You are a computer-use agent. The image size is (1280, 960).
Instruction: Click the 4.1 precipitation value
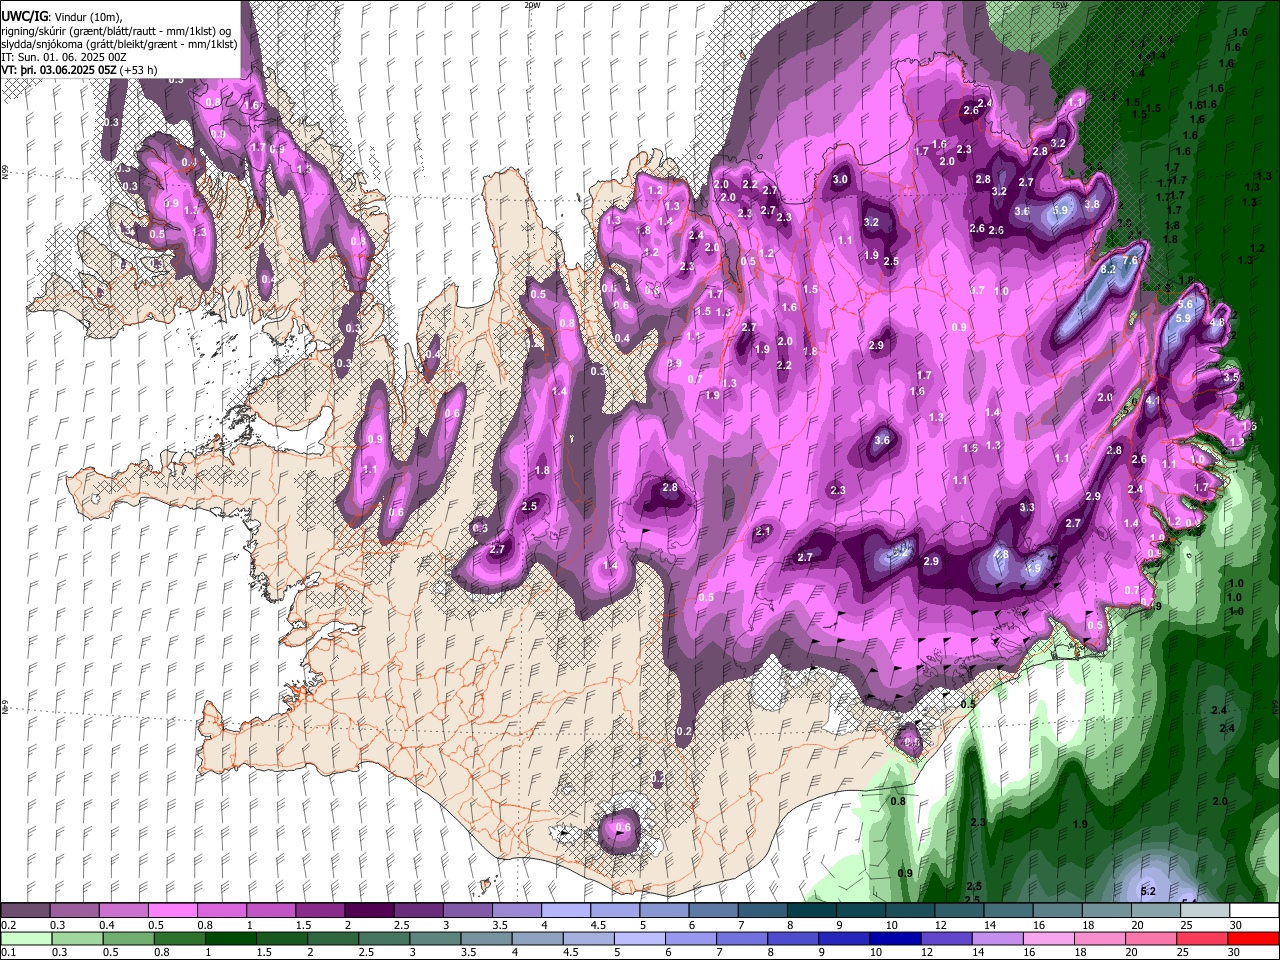tap(1152, 401)
